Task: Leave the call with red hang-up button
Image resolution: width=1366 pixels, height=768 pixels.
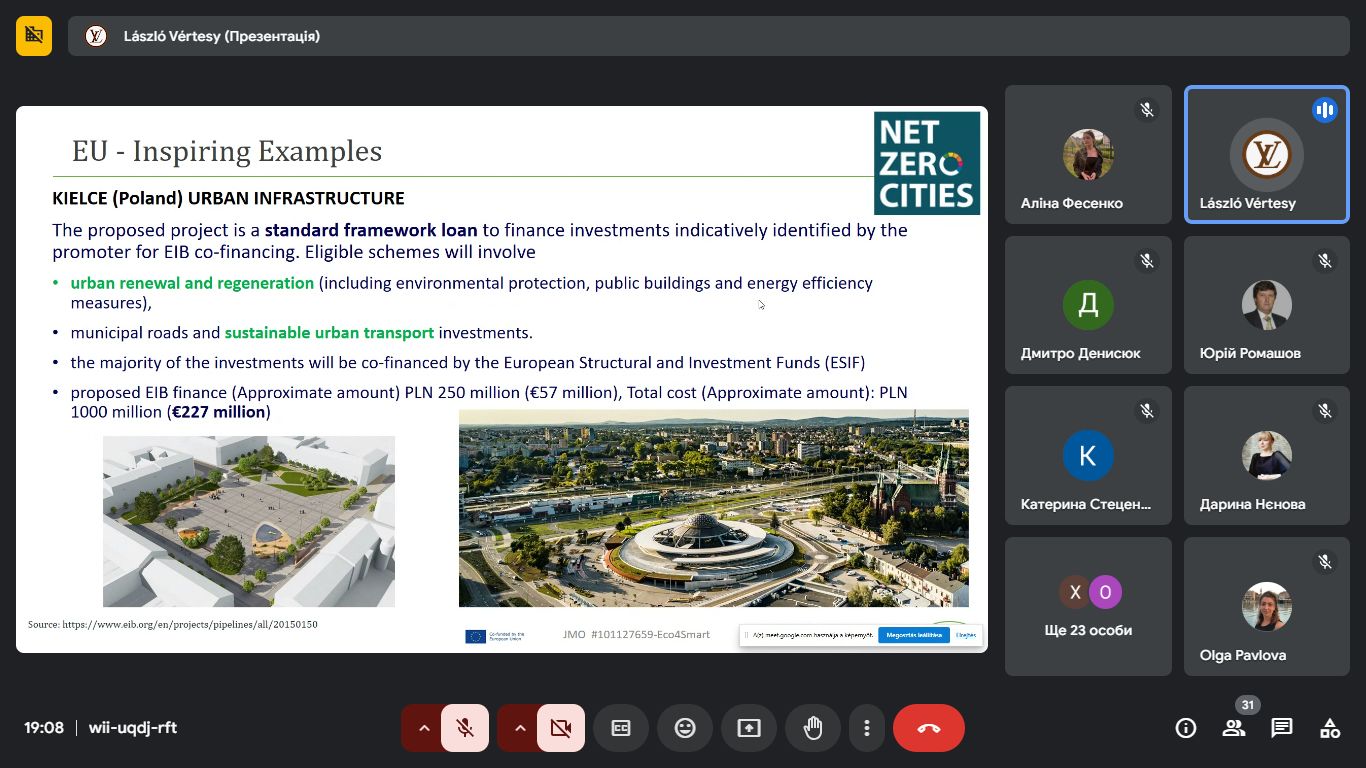Action: (929, 728)
